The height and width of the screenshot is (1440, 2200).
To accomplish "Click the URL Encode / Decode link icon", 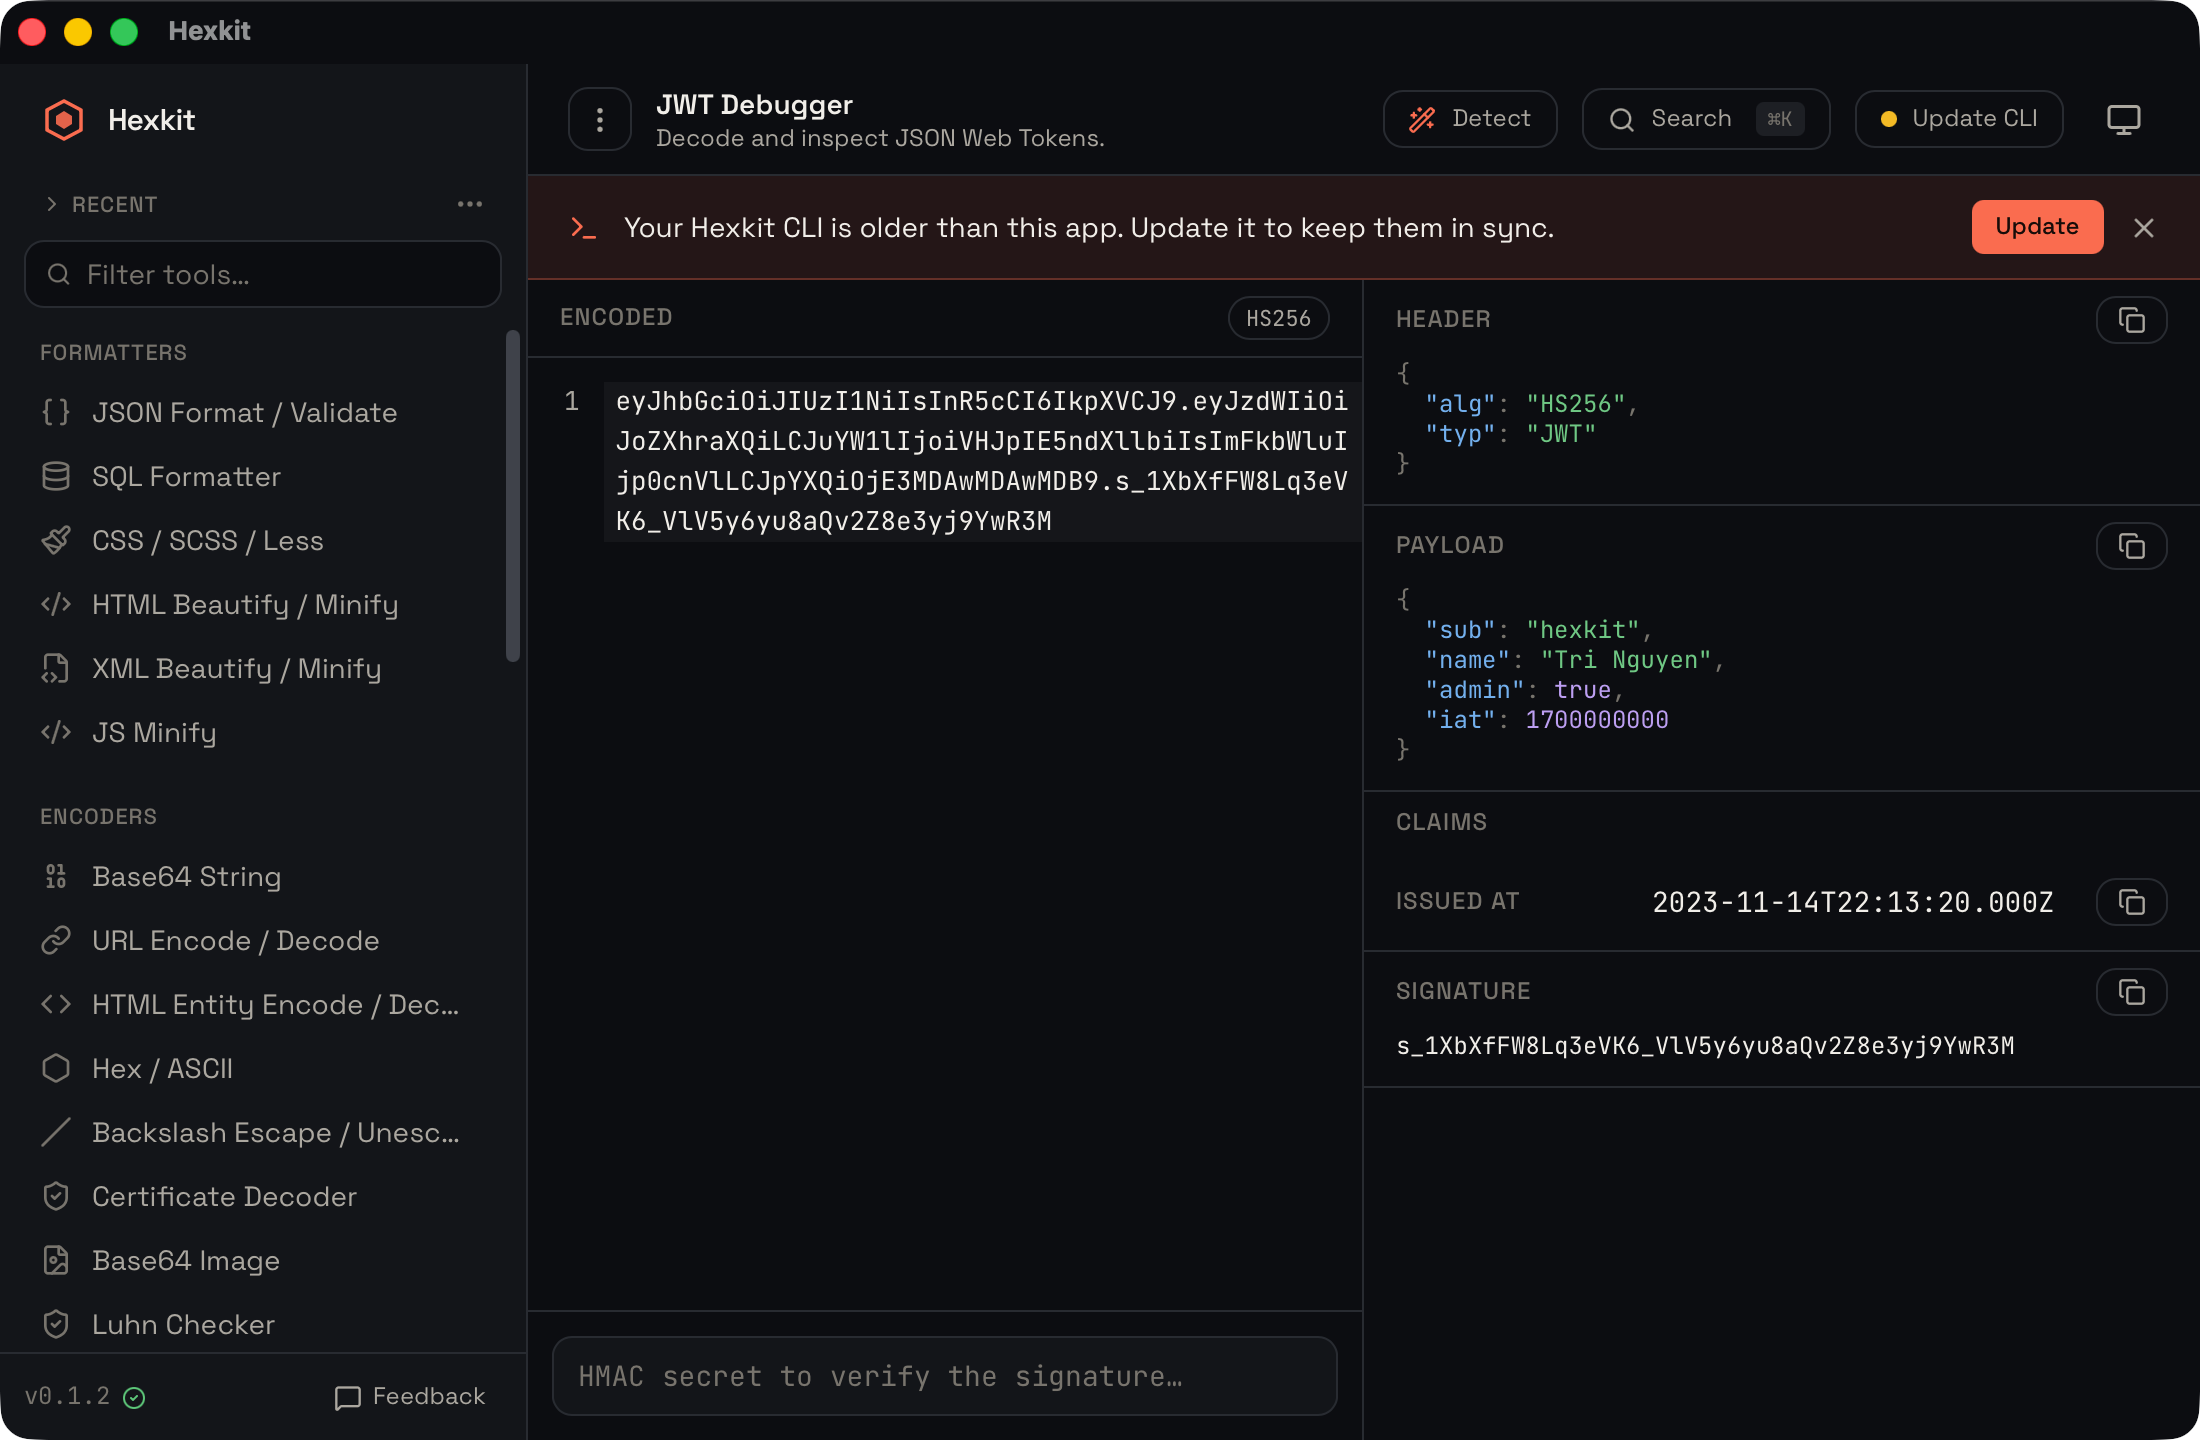I will point(56,940).
